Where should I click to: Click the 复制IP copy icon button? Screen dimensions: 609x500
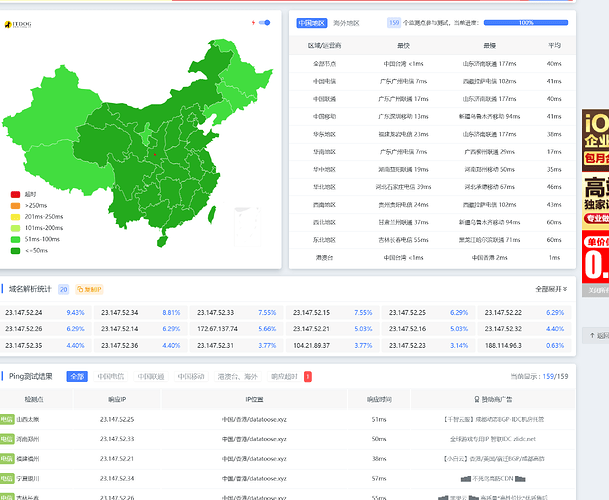click(x=89, y=289)
